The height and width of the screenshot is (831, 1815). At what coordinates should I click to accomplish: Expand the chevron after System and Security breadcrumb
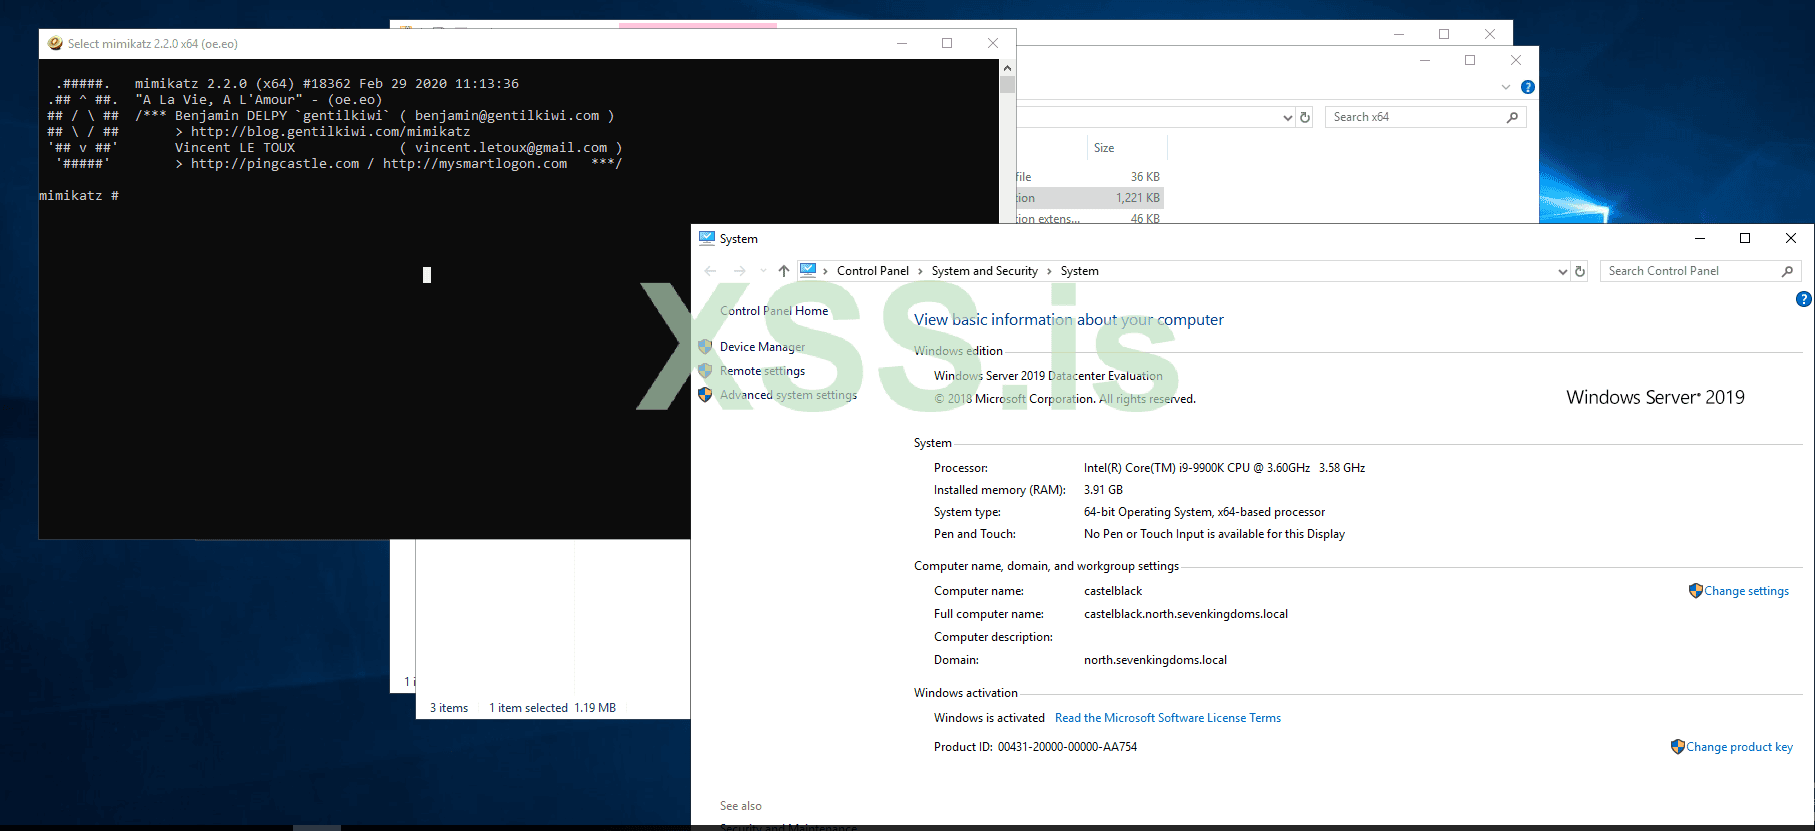[x=1049, y=271]
